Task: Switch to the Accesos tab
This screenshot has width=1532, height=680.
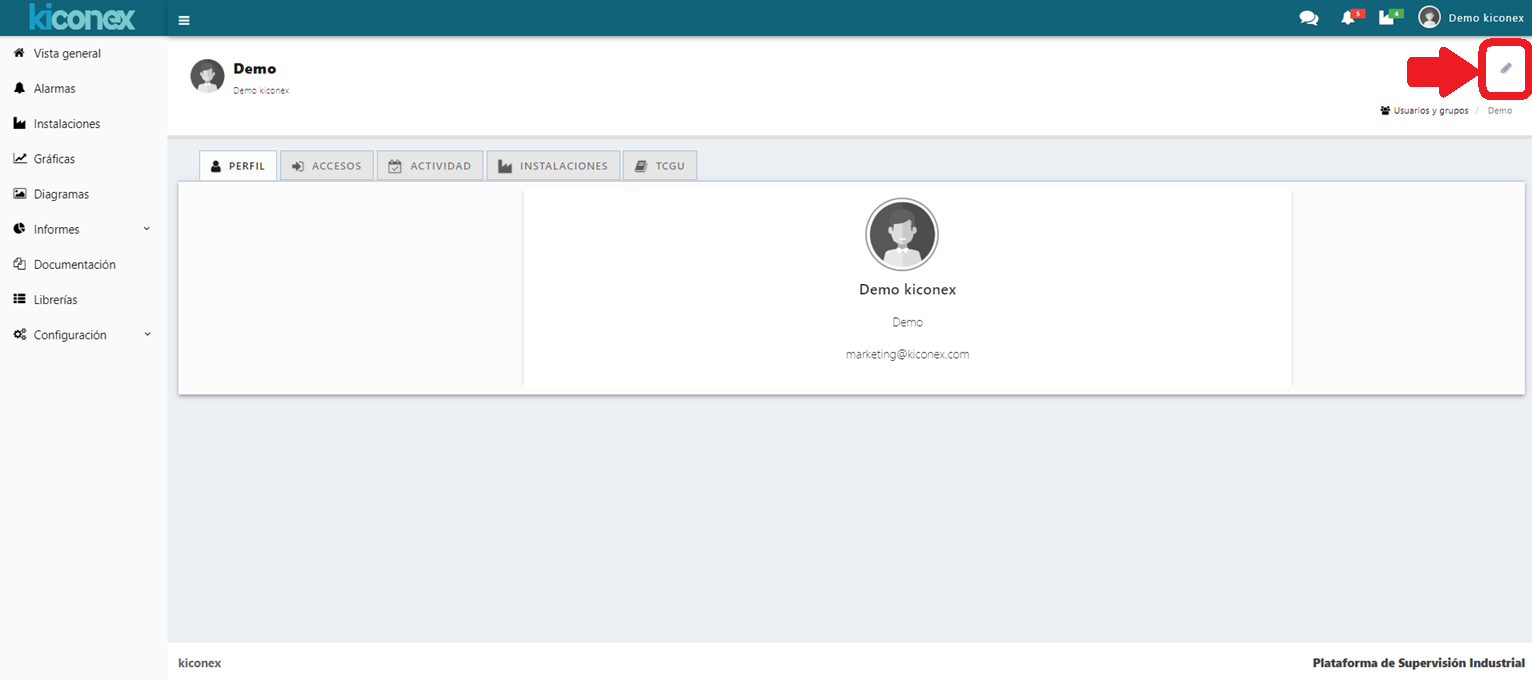Action: 327,166
